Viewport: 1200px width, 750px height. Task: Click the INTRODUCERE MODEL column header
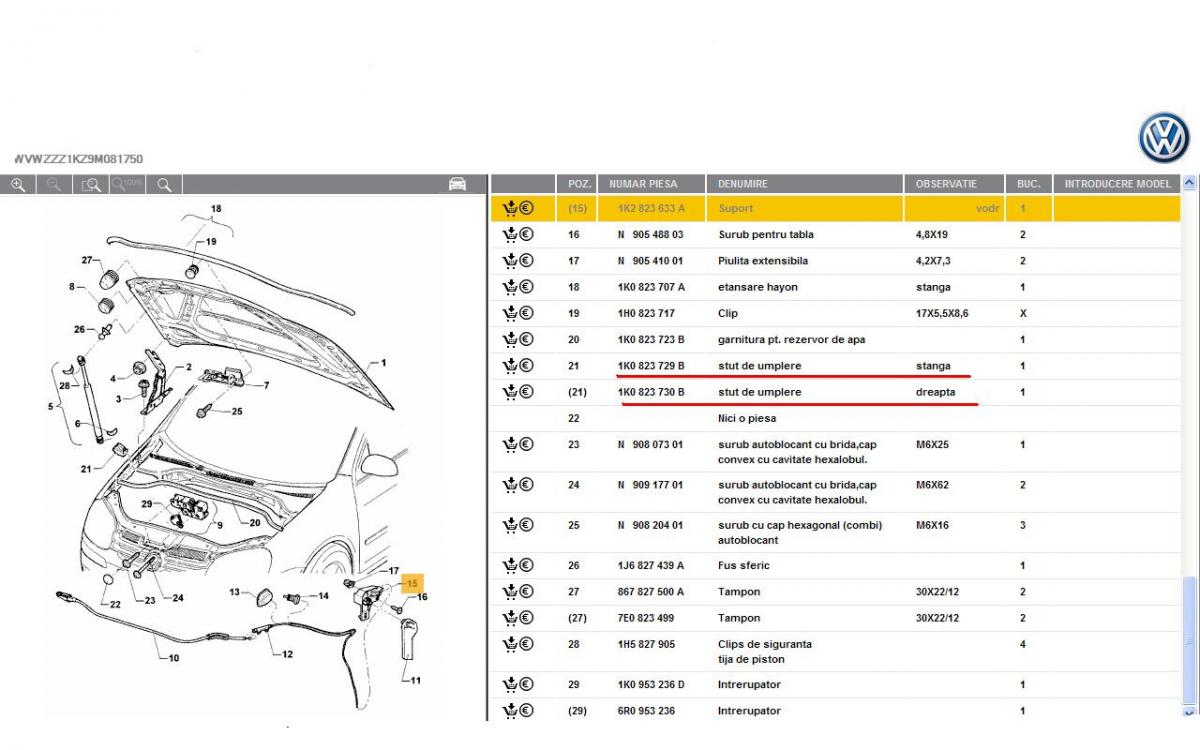1117,184
